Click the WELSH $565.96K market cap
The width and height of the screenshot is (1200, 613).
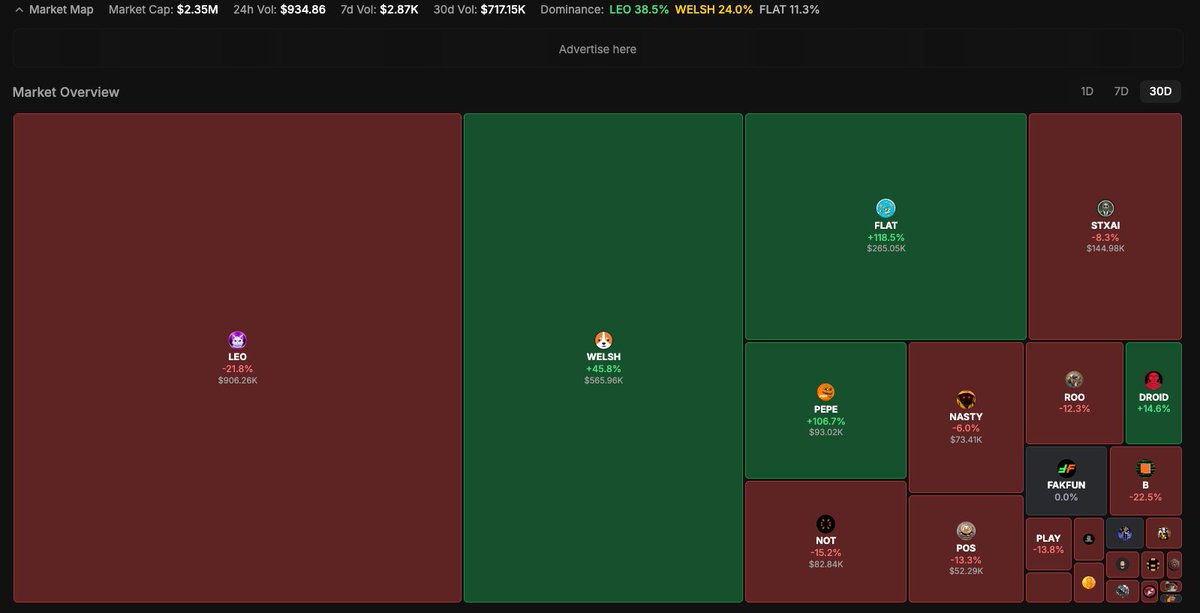pos(603,381)
